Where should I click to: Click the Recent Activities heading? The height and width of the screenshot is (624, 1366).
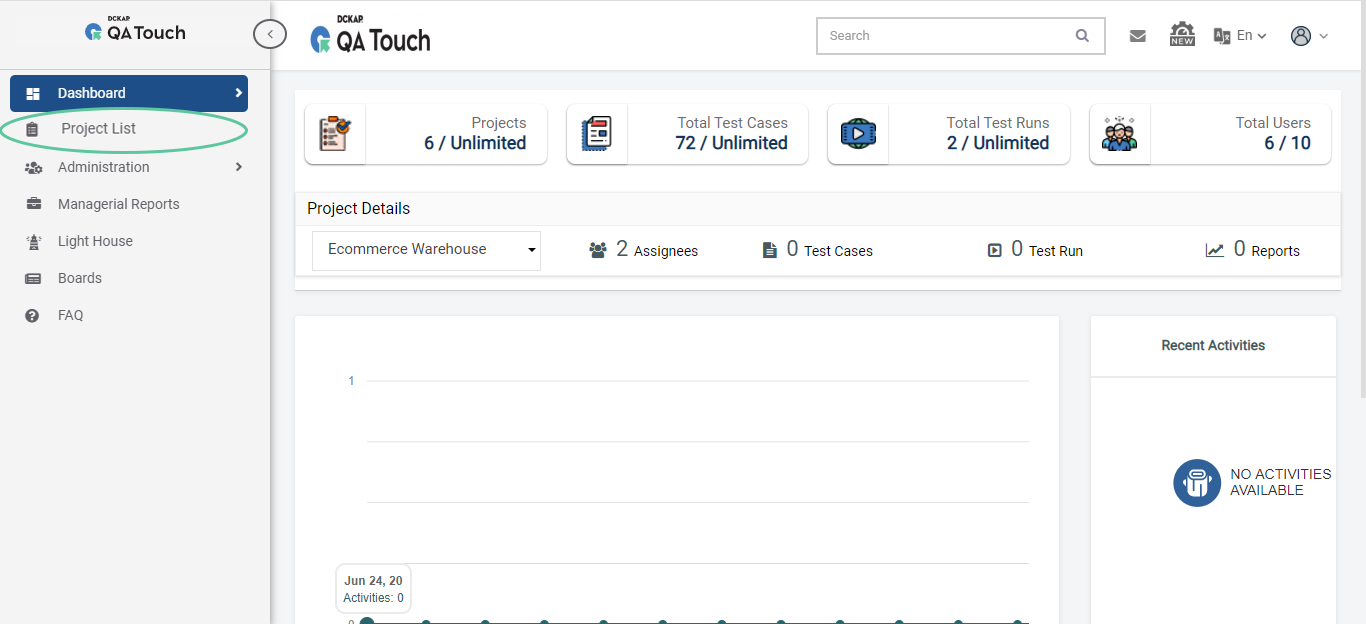click(1213, 346)
